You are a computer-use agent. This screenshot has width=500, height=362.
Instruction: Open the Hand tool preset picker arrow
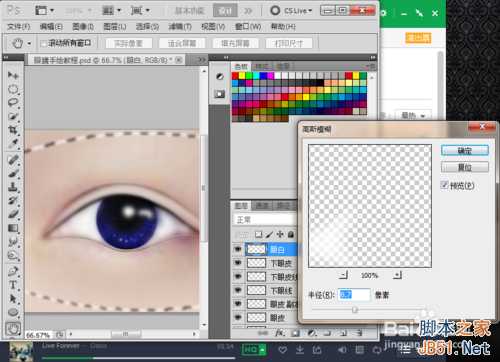pyautogui.click(x=29, y=43)
